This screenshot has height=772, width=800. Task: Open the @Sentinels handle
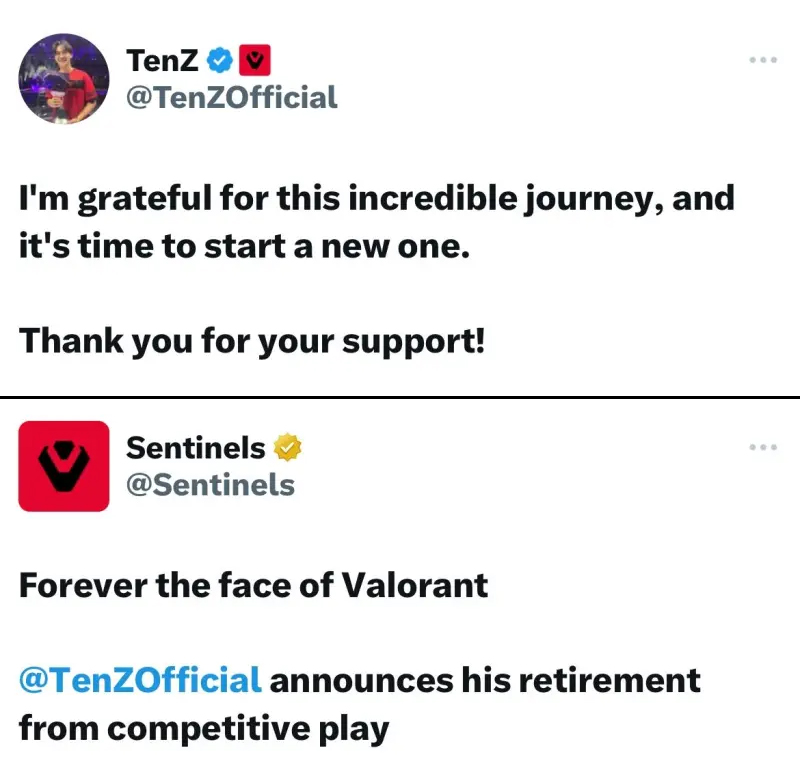(x=210, y=485)
